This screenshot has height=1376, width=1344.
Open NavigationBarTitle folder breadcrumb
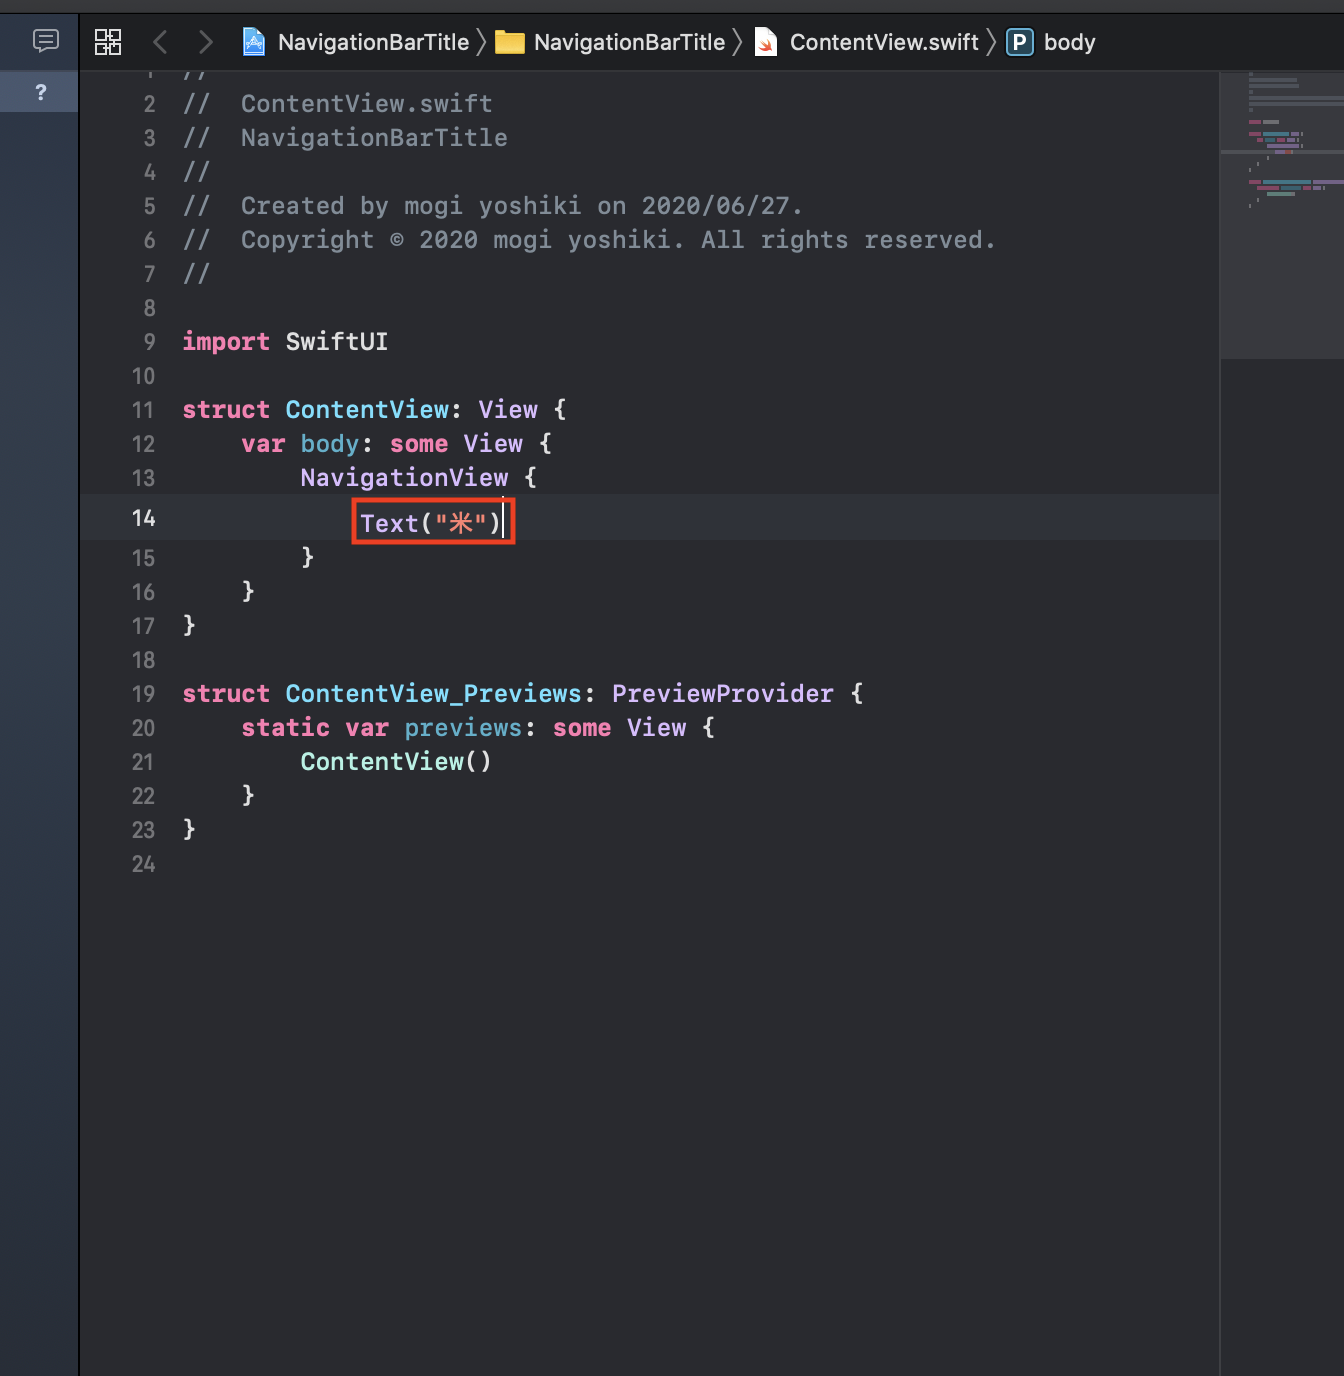tap(629, 42)
